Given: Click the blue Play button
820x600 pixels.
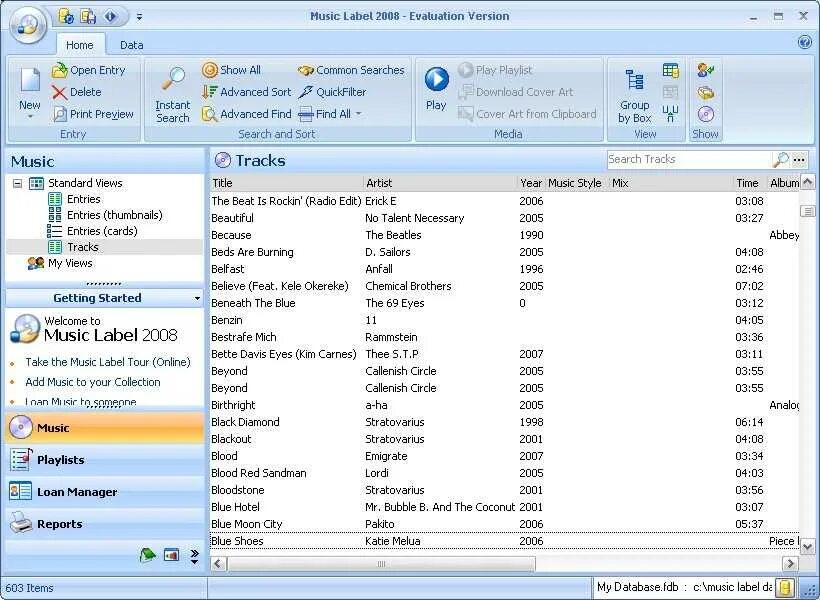Looking at the screenshot, I should click(x=436, y=79).
